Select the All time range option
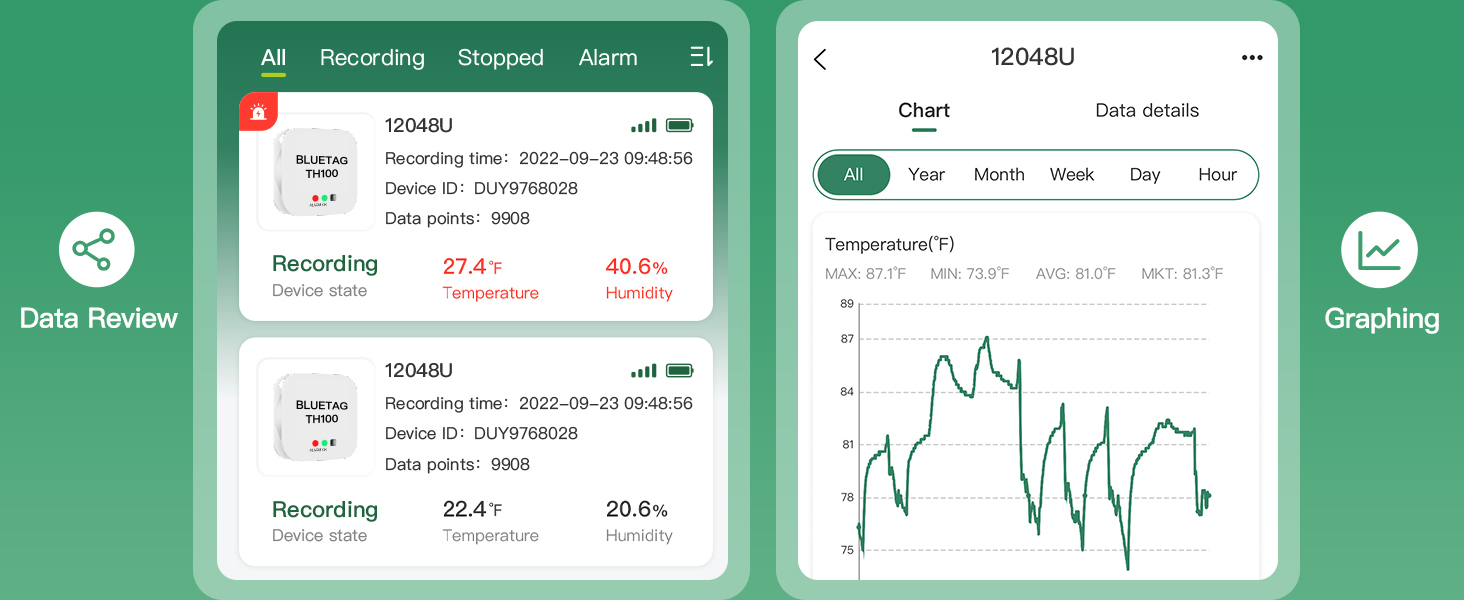Screen dimensions: 1464x600 [x=853, y=175]
